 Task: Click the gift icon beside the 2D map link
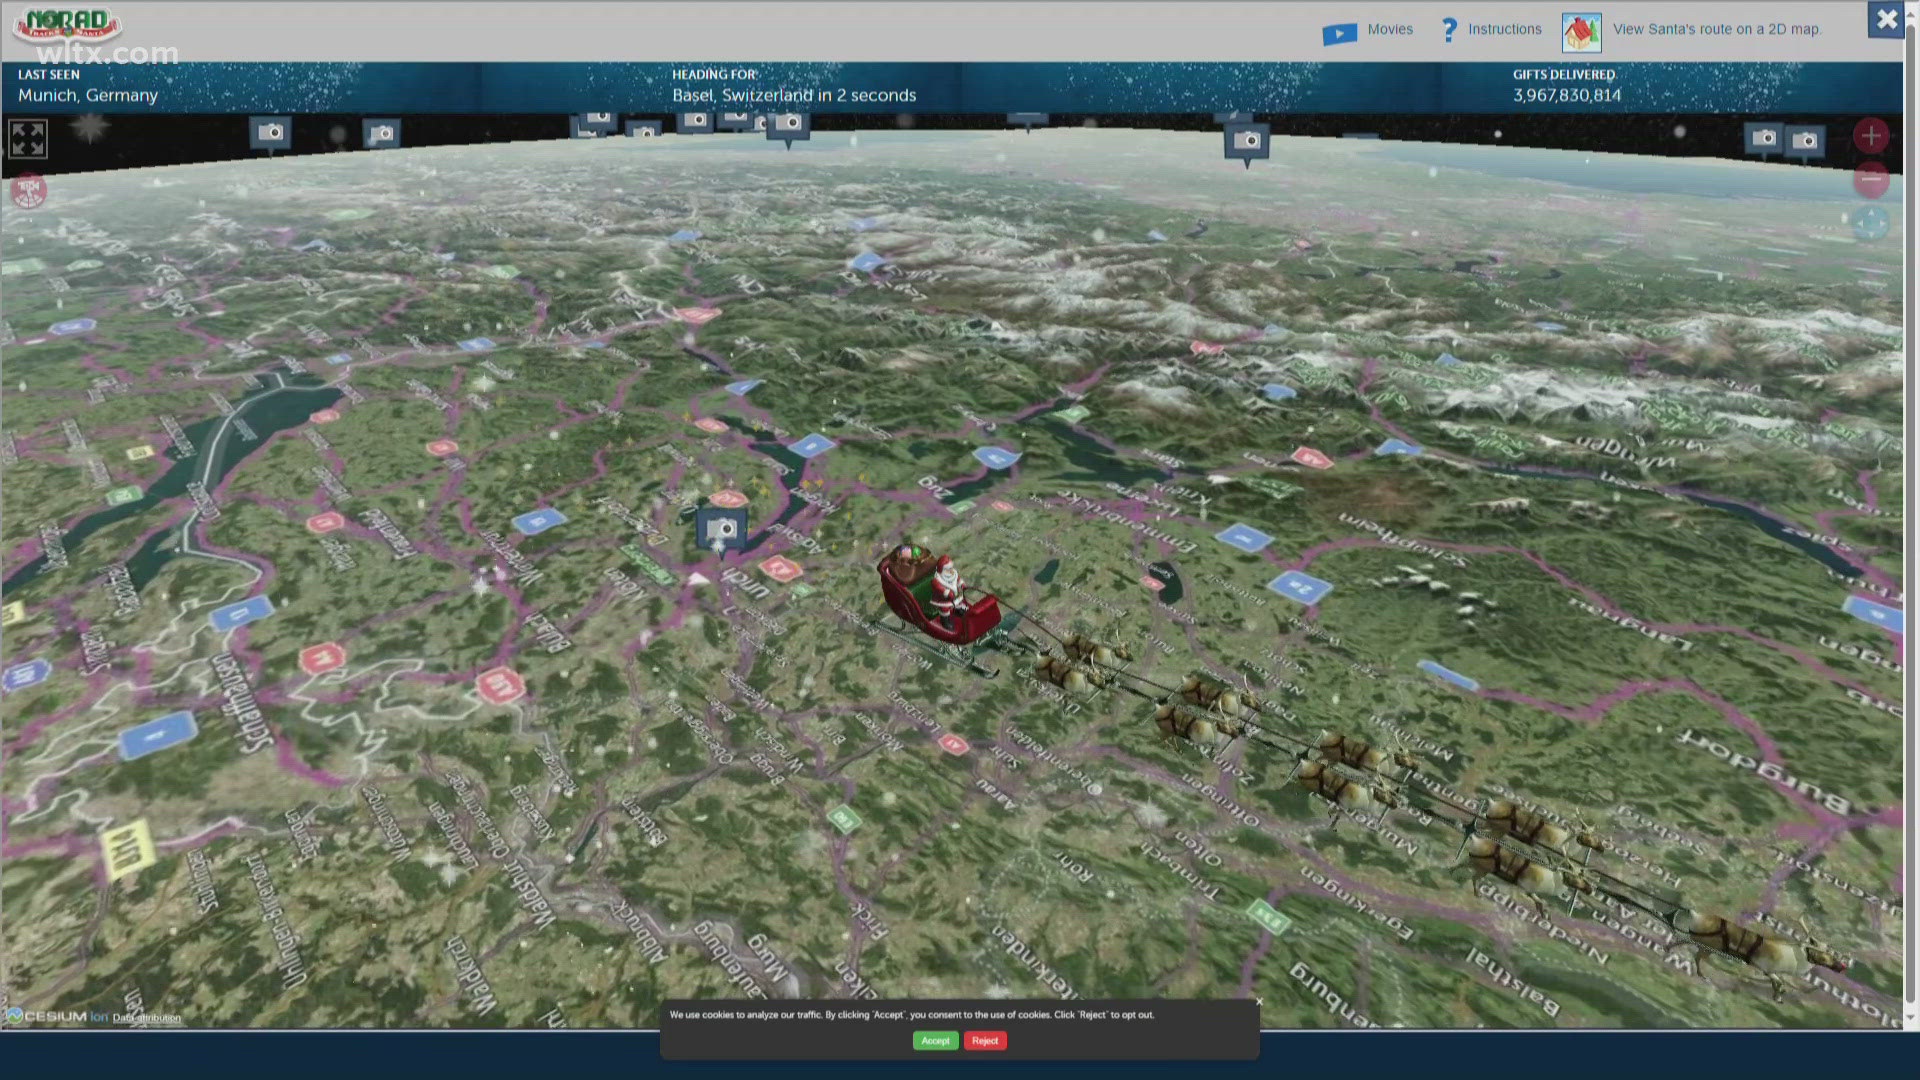[x=1581, y=31]
